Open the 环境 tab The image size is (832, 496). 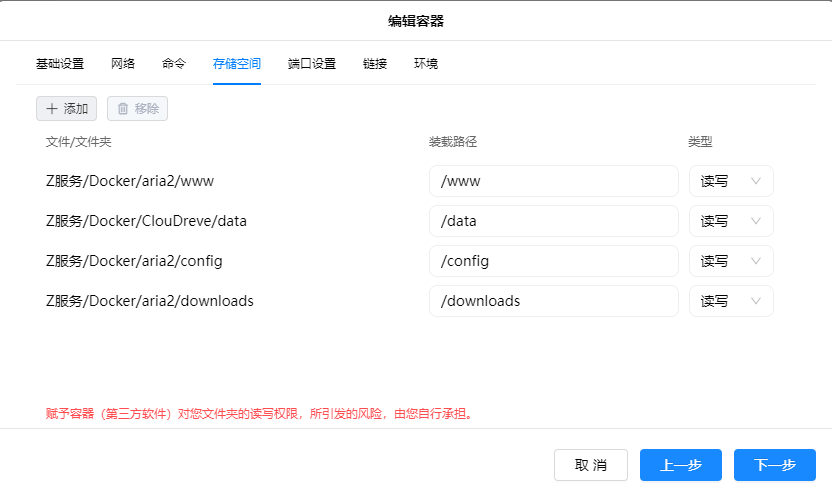coord(426,63)
